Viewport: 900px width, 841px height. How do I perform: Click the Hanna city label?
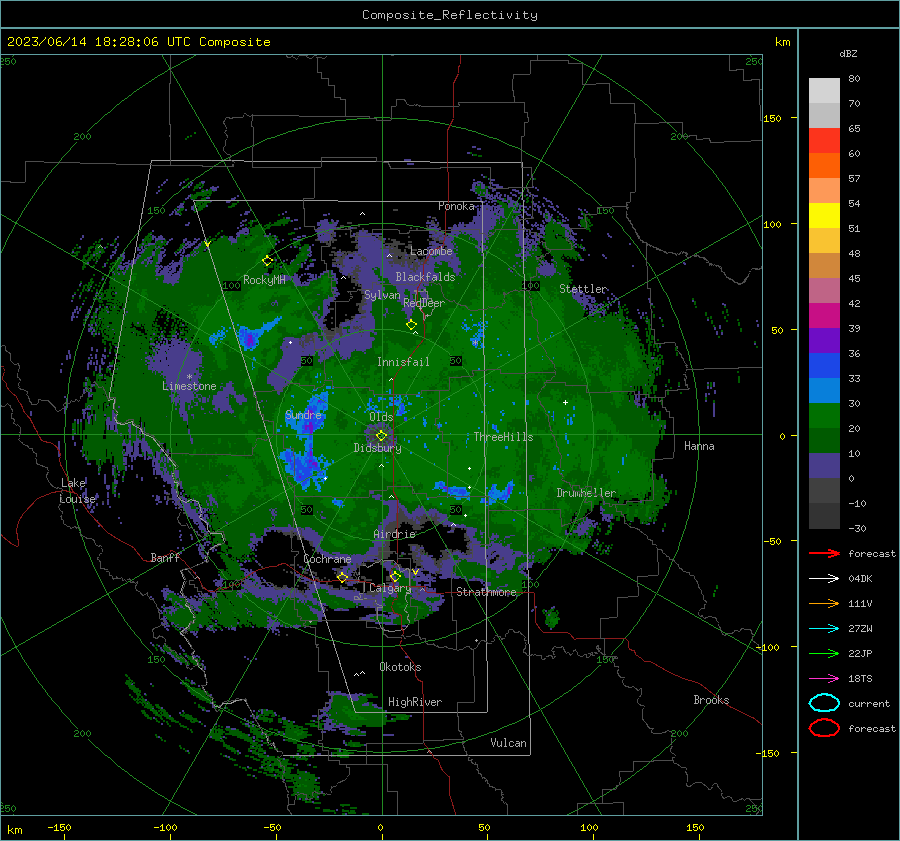699,446
